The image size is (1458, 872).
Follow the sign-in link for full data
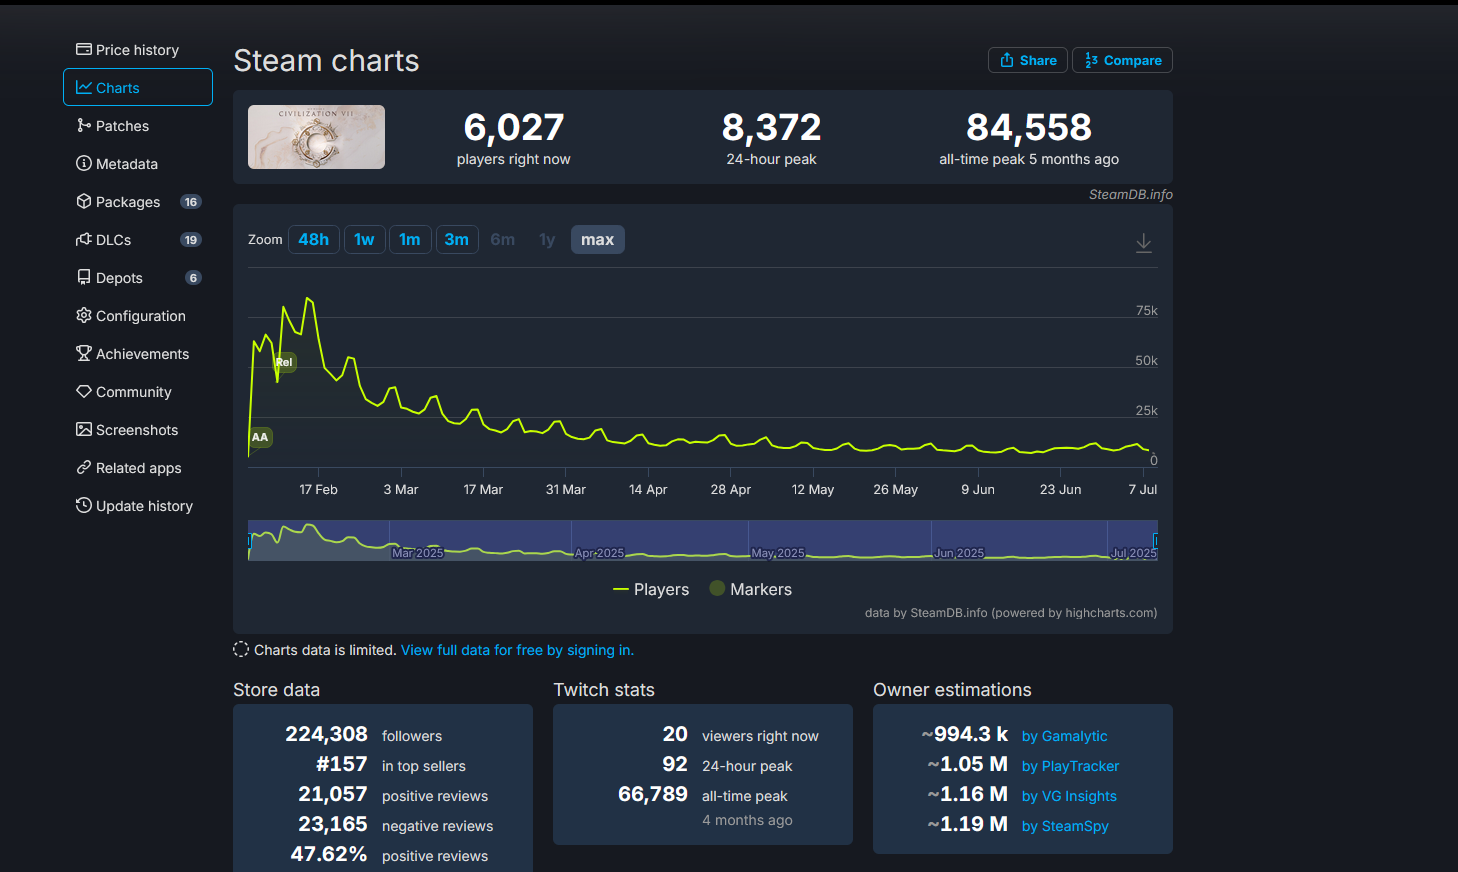[517, 650]
